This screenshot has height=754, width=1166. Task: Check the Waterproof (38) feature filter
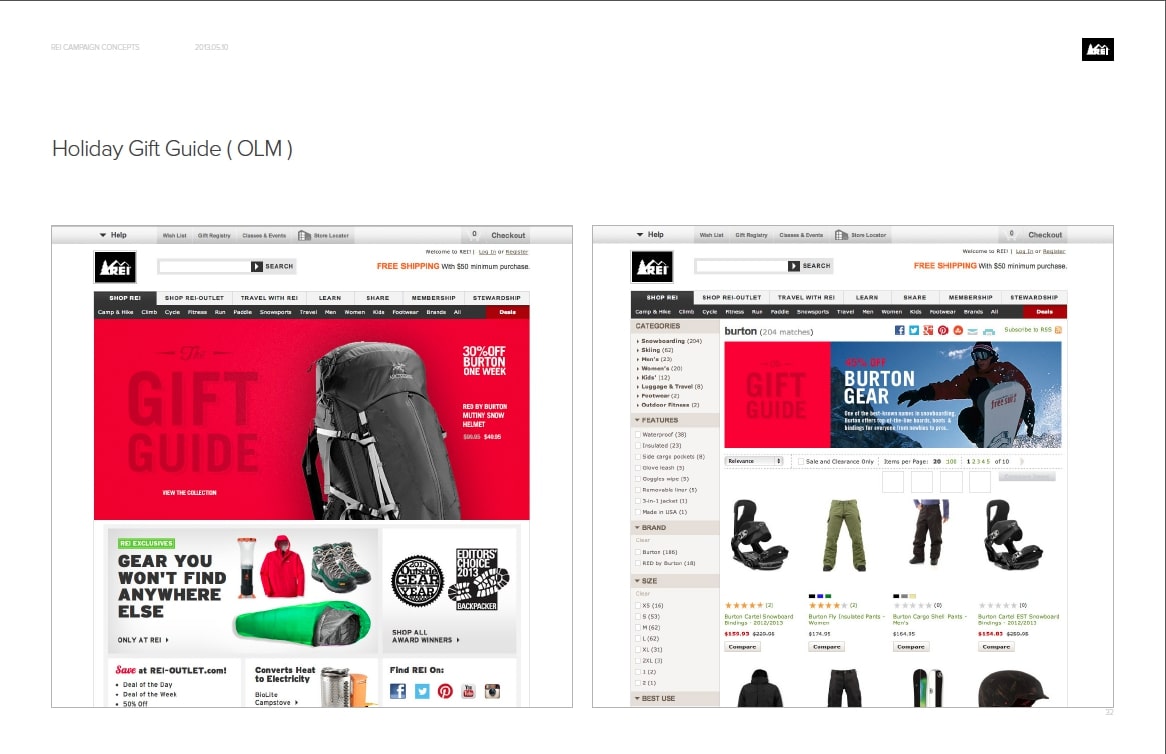pos(638,434)
